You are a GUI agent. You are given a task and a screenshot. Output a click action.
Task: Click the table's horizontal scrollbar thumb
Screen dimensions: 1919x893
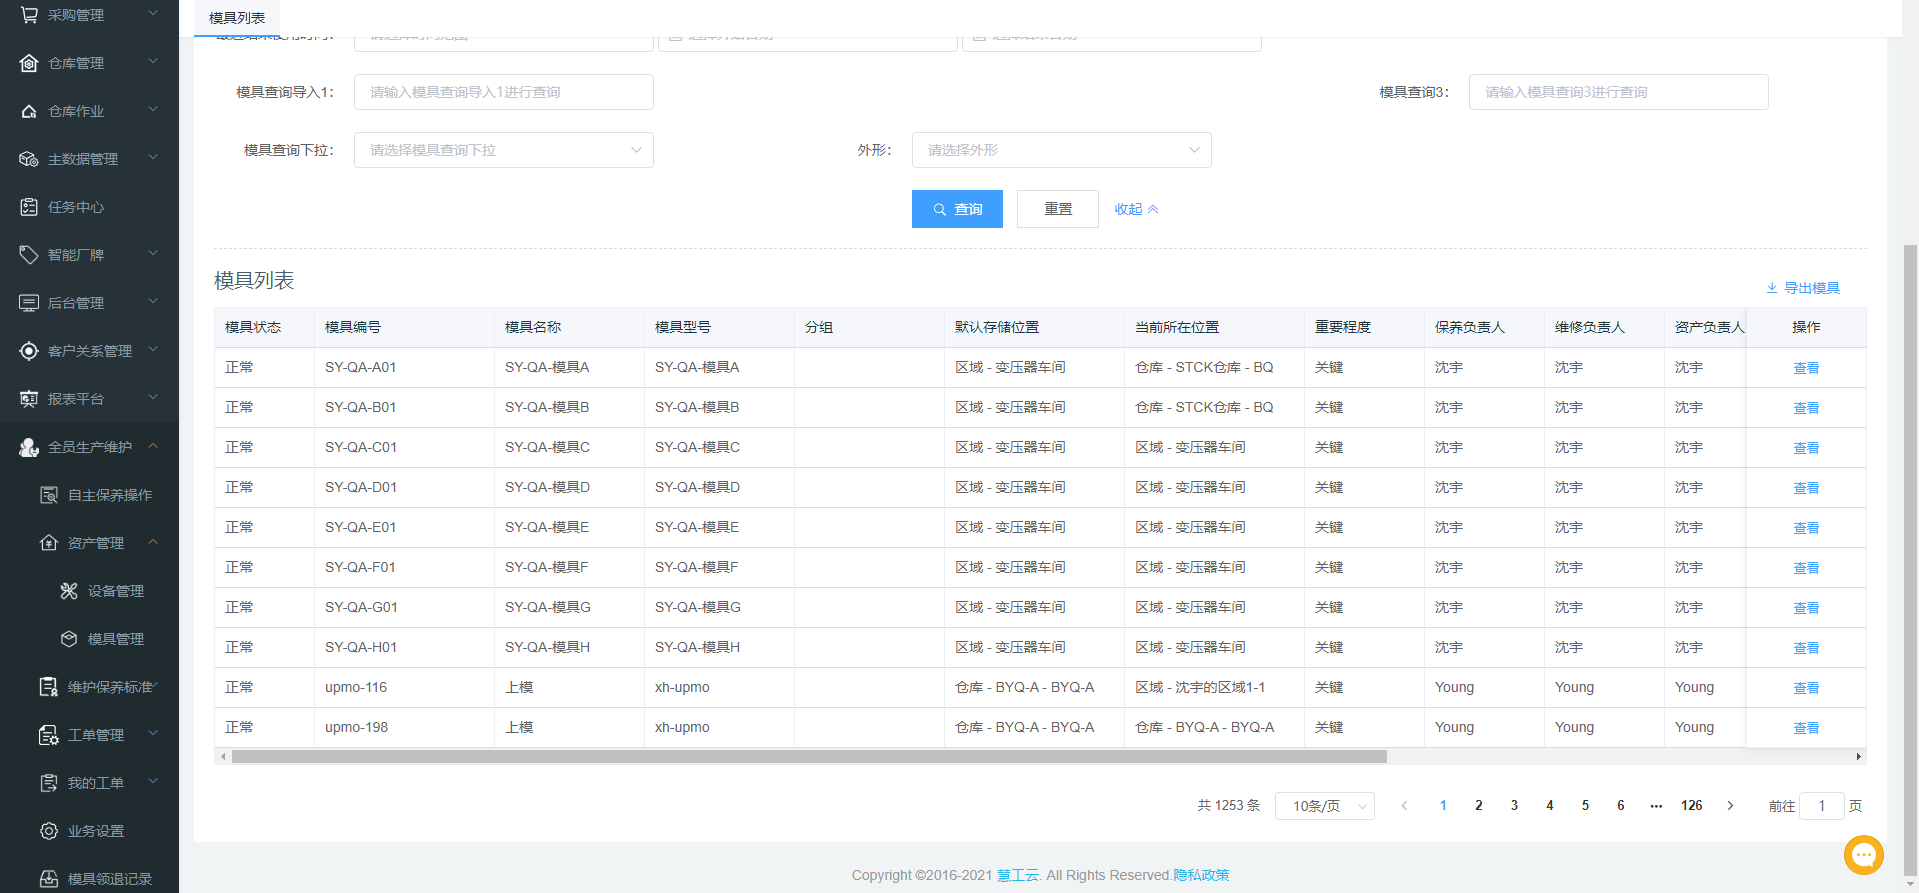point(808,757)
